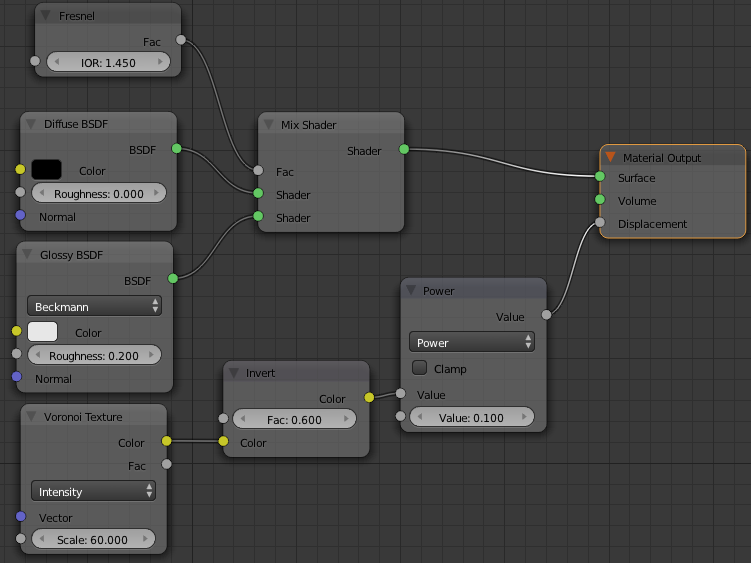The image size is (751, 563).
Task: Increase Fresnel IOR with right arrow
Action: 160,62
